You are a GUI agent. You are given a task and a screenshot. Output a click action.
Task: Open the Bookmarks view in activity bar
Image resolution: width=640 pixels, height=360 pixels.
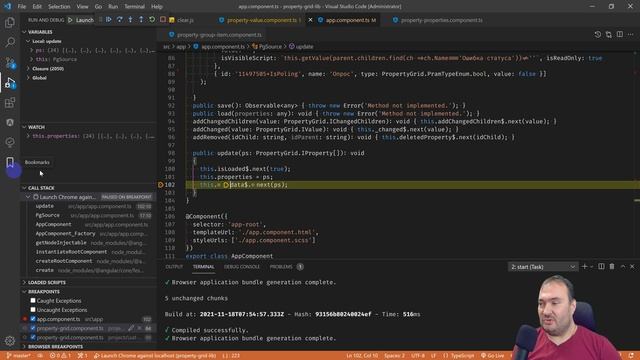click(10, 162)
